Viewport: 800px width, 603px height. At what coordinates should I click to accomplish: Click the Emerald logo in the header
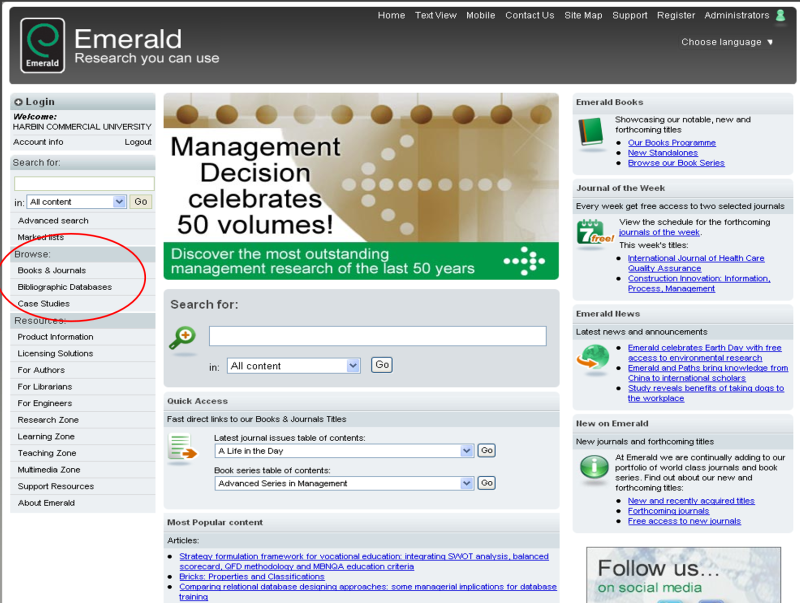tap(42, 45)
